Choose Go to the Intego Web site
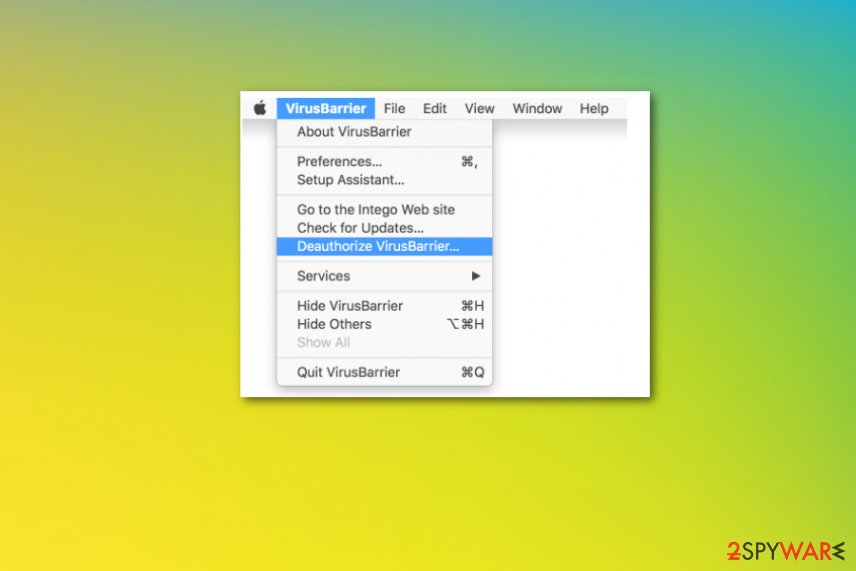The width and height of the screenshot is (856, 571). click(x=384, y=210)
